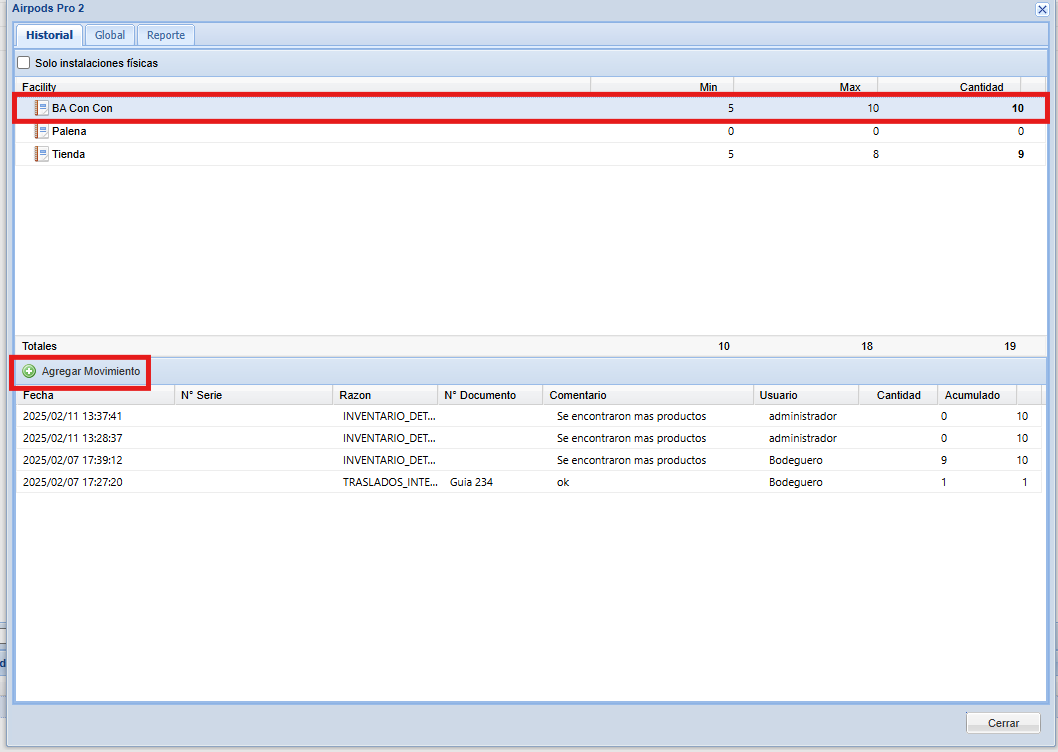Open the Reporte tab
1058x752 pixels.
click(166, 35)
